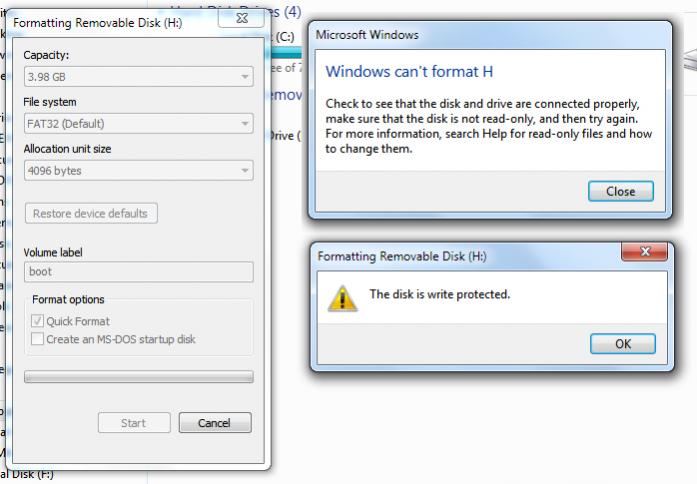Close the write protected dialog with red X
The height and width of the screenshot is (484, 697).
[x=645, y=252]
